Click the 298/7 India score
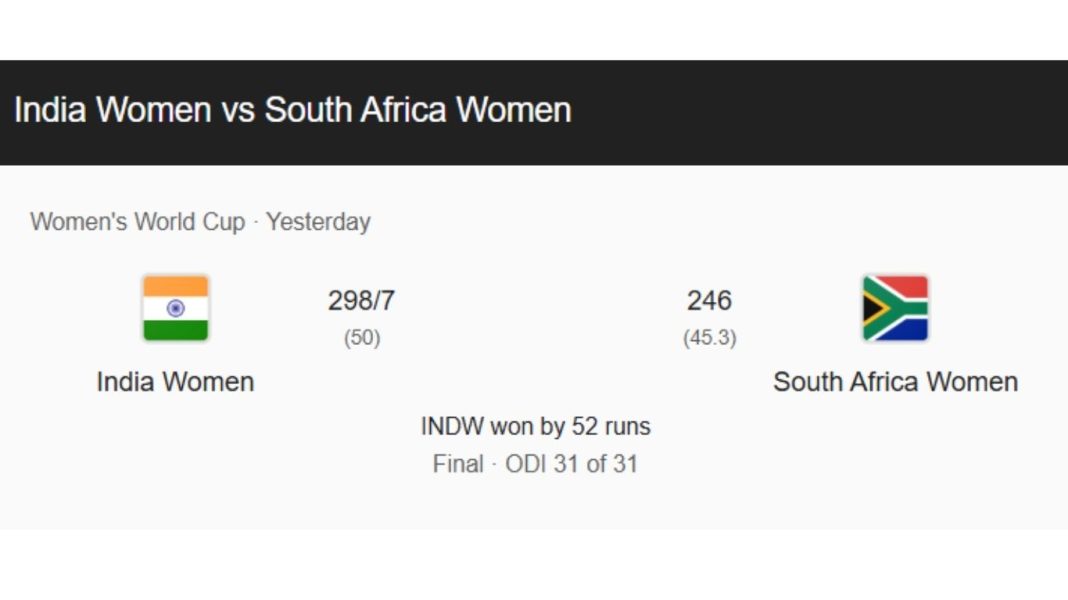Screen dimensions: 1068x600 pyautogui.click(x=361, y=300)
